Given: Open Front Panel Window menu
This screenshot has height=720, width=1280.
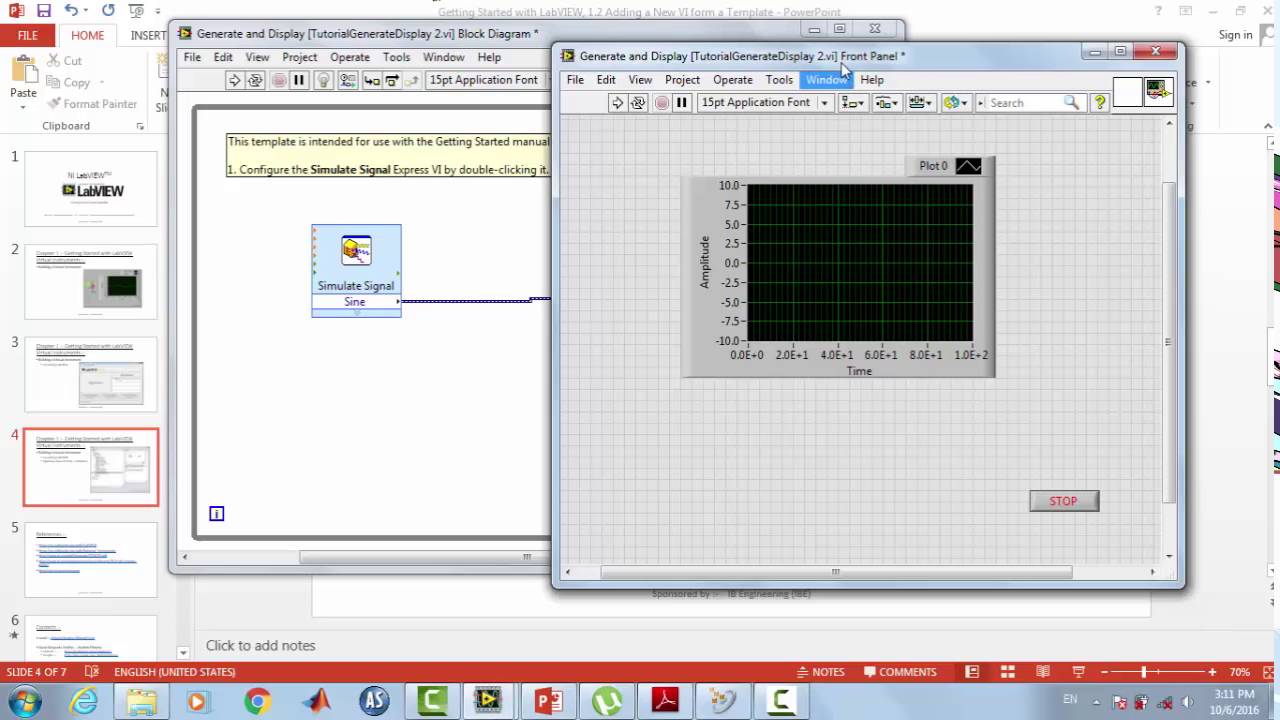Looking at the screenshot, I should [x=827, y=79].
